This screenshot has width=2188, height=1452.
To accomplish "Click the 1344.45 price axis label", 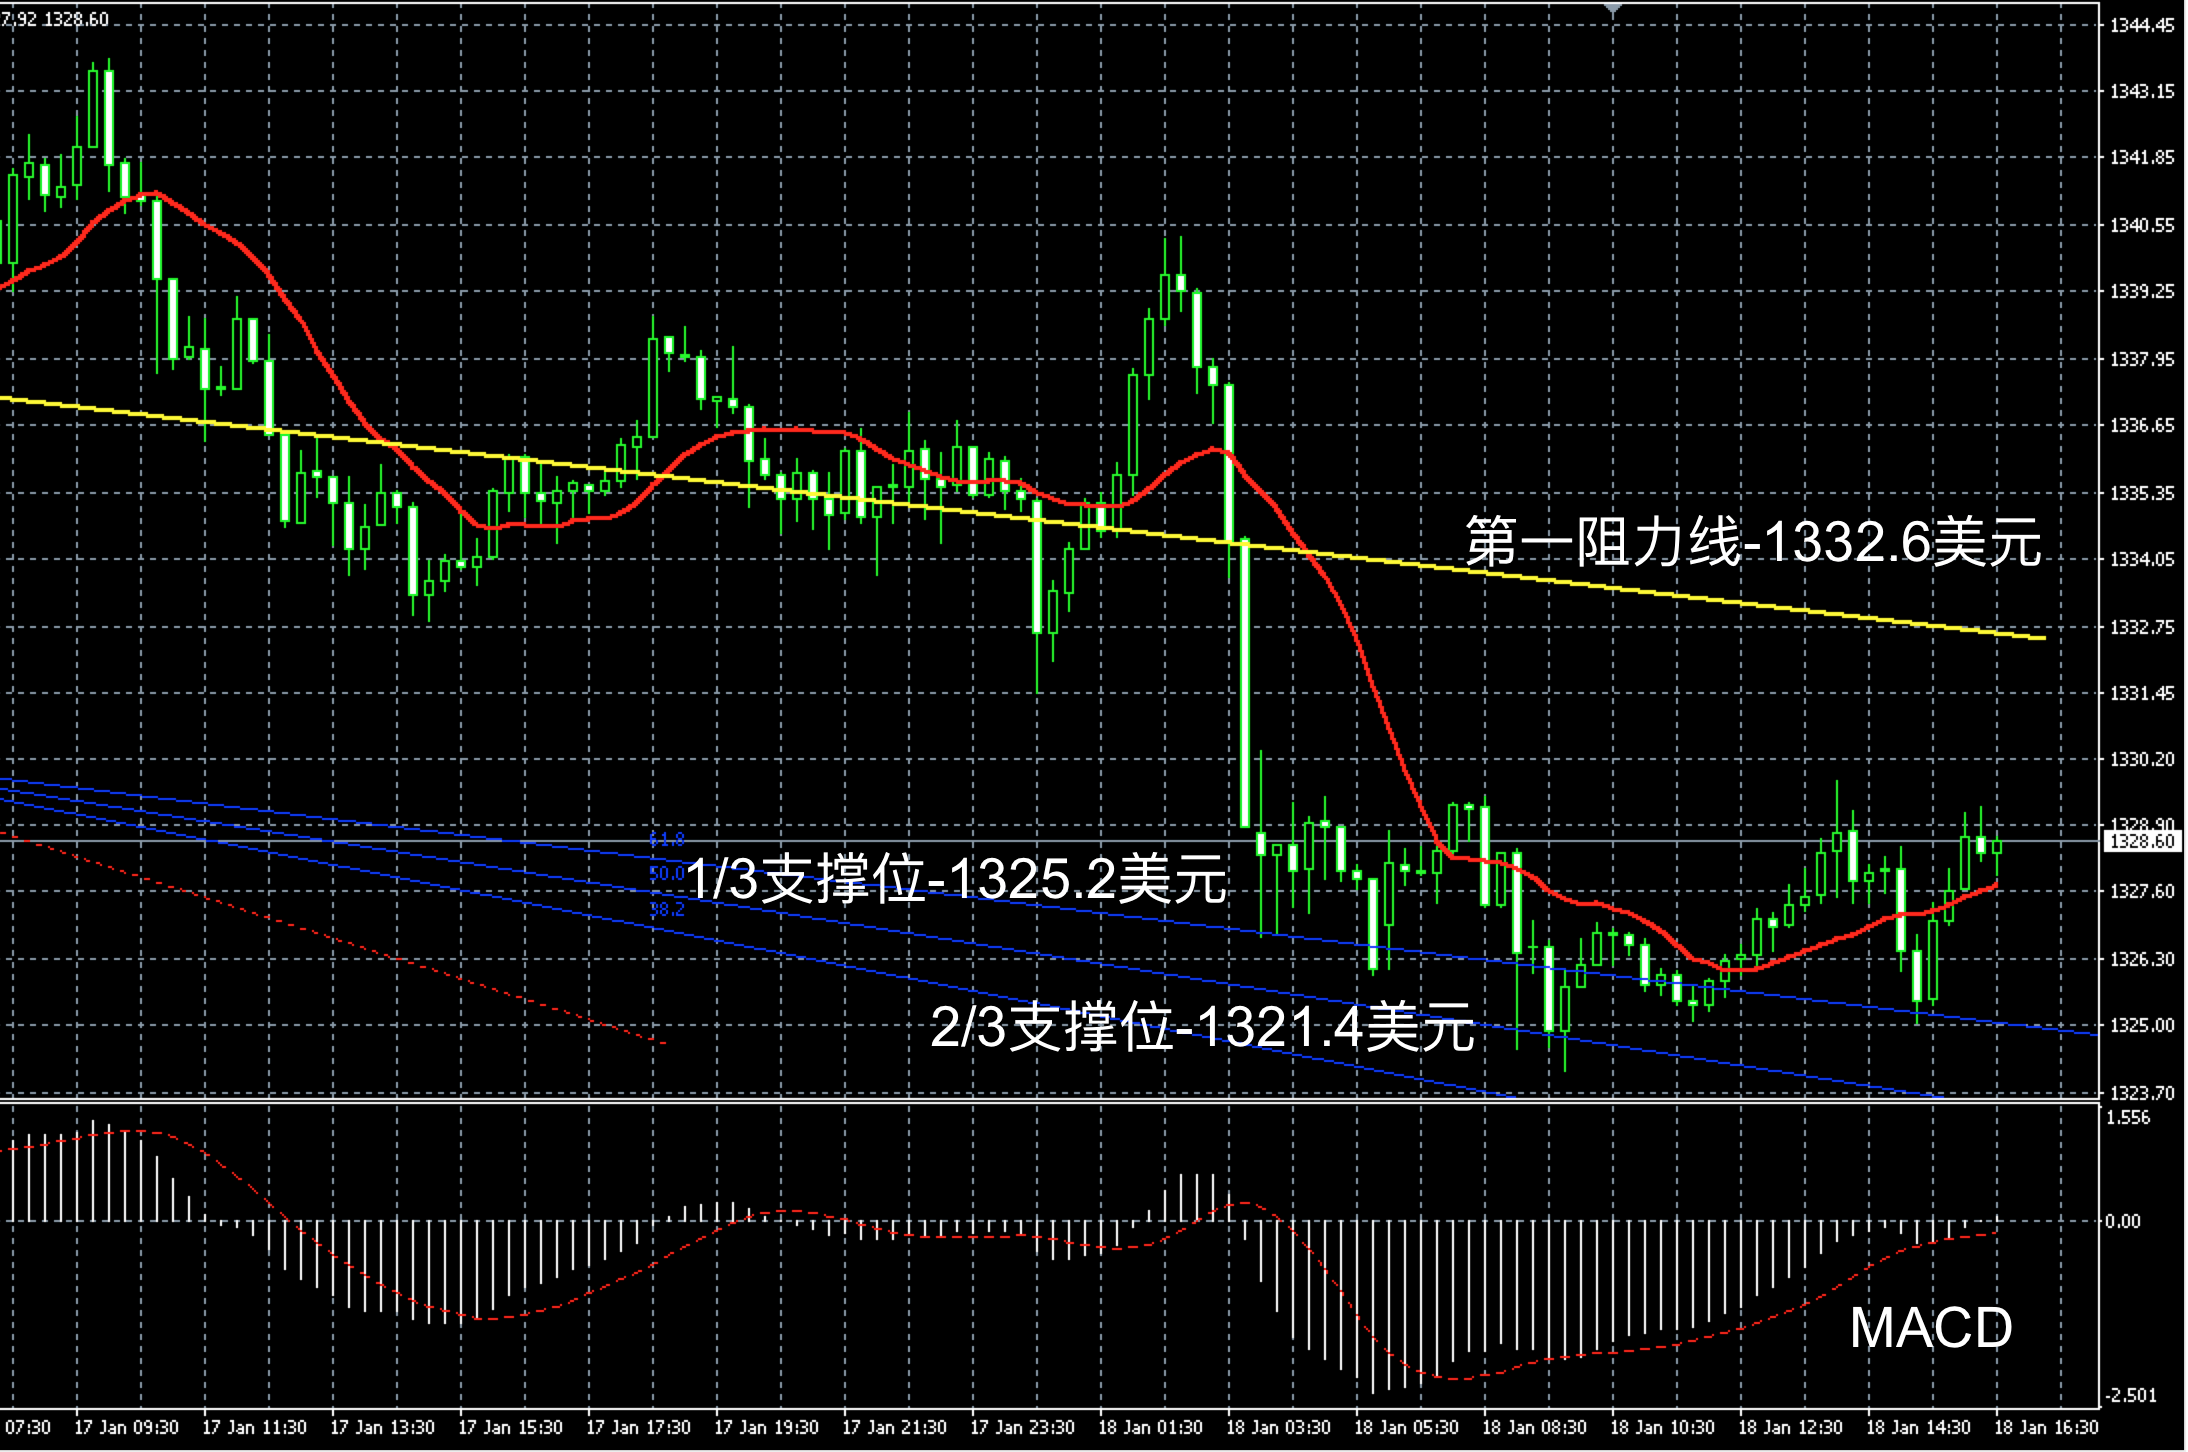I will pyautogui.click(x=2141, y=26).
